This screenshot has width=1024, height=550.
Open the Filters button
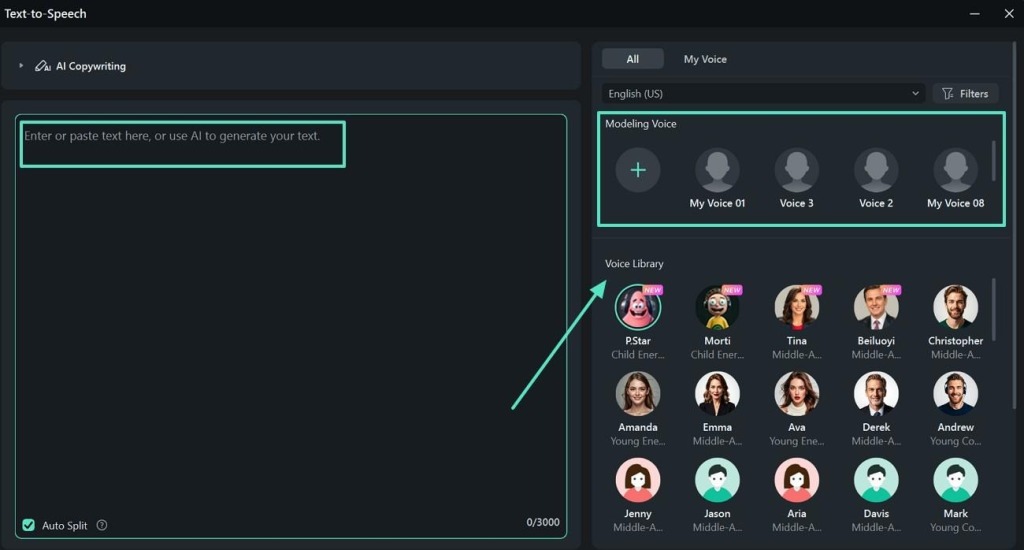pyautogui.click(x=965, y=94)
